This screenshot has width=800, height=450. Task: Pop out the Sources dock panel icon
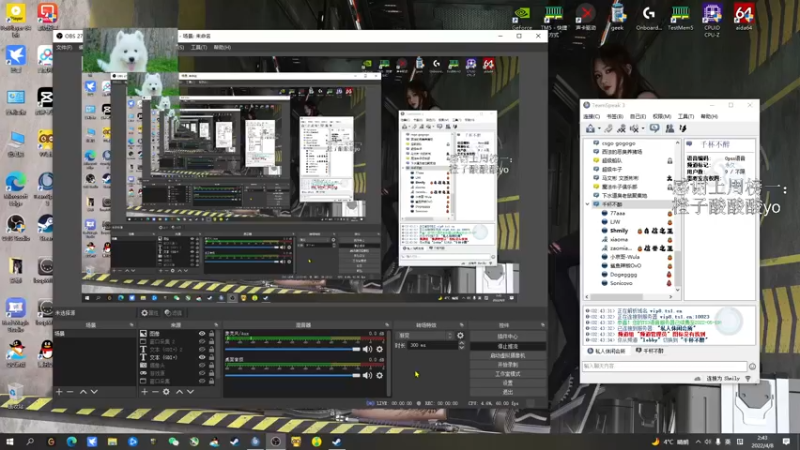(x=216, y=325)
